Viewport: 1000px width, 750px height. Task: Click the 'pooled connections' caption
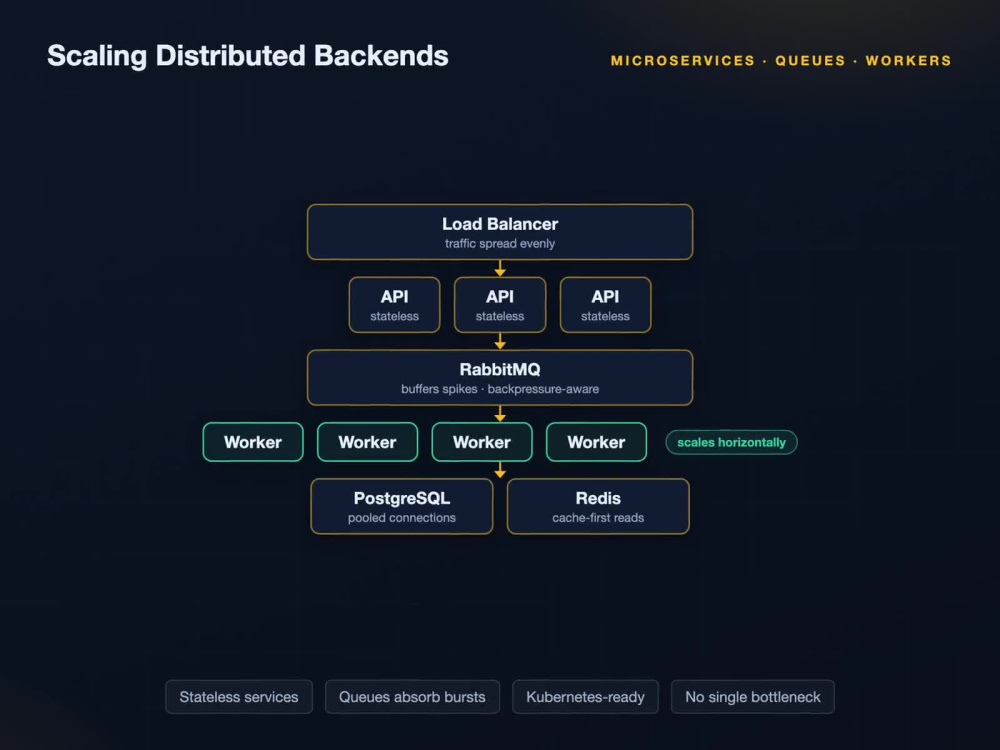402,518
